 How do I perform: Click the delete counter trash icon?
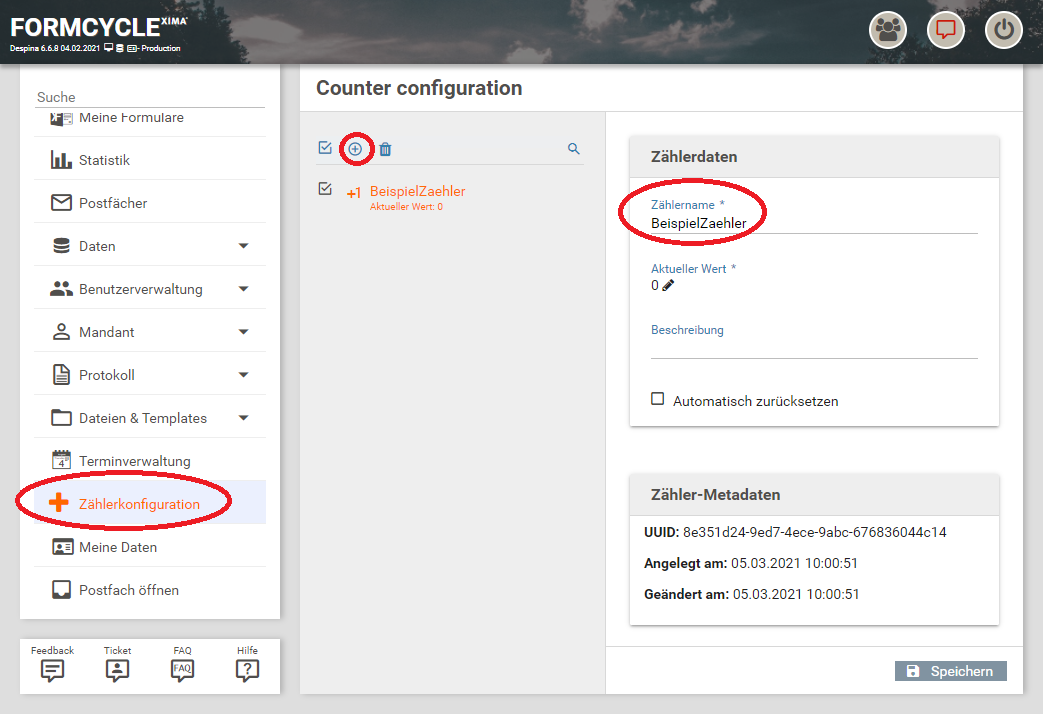pyautogui.click(x=385, y=149)
